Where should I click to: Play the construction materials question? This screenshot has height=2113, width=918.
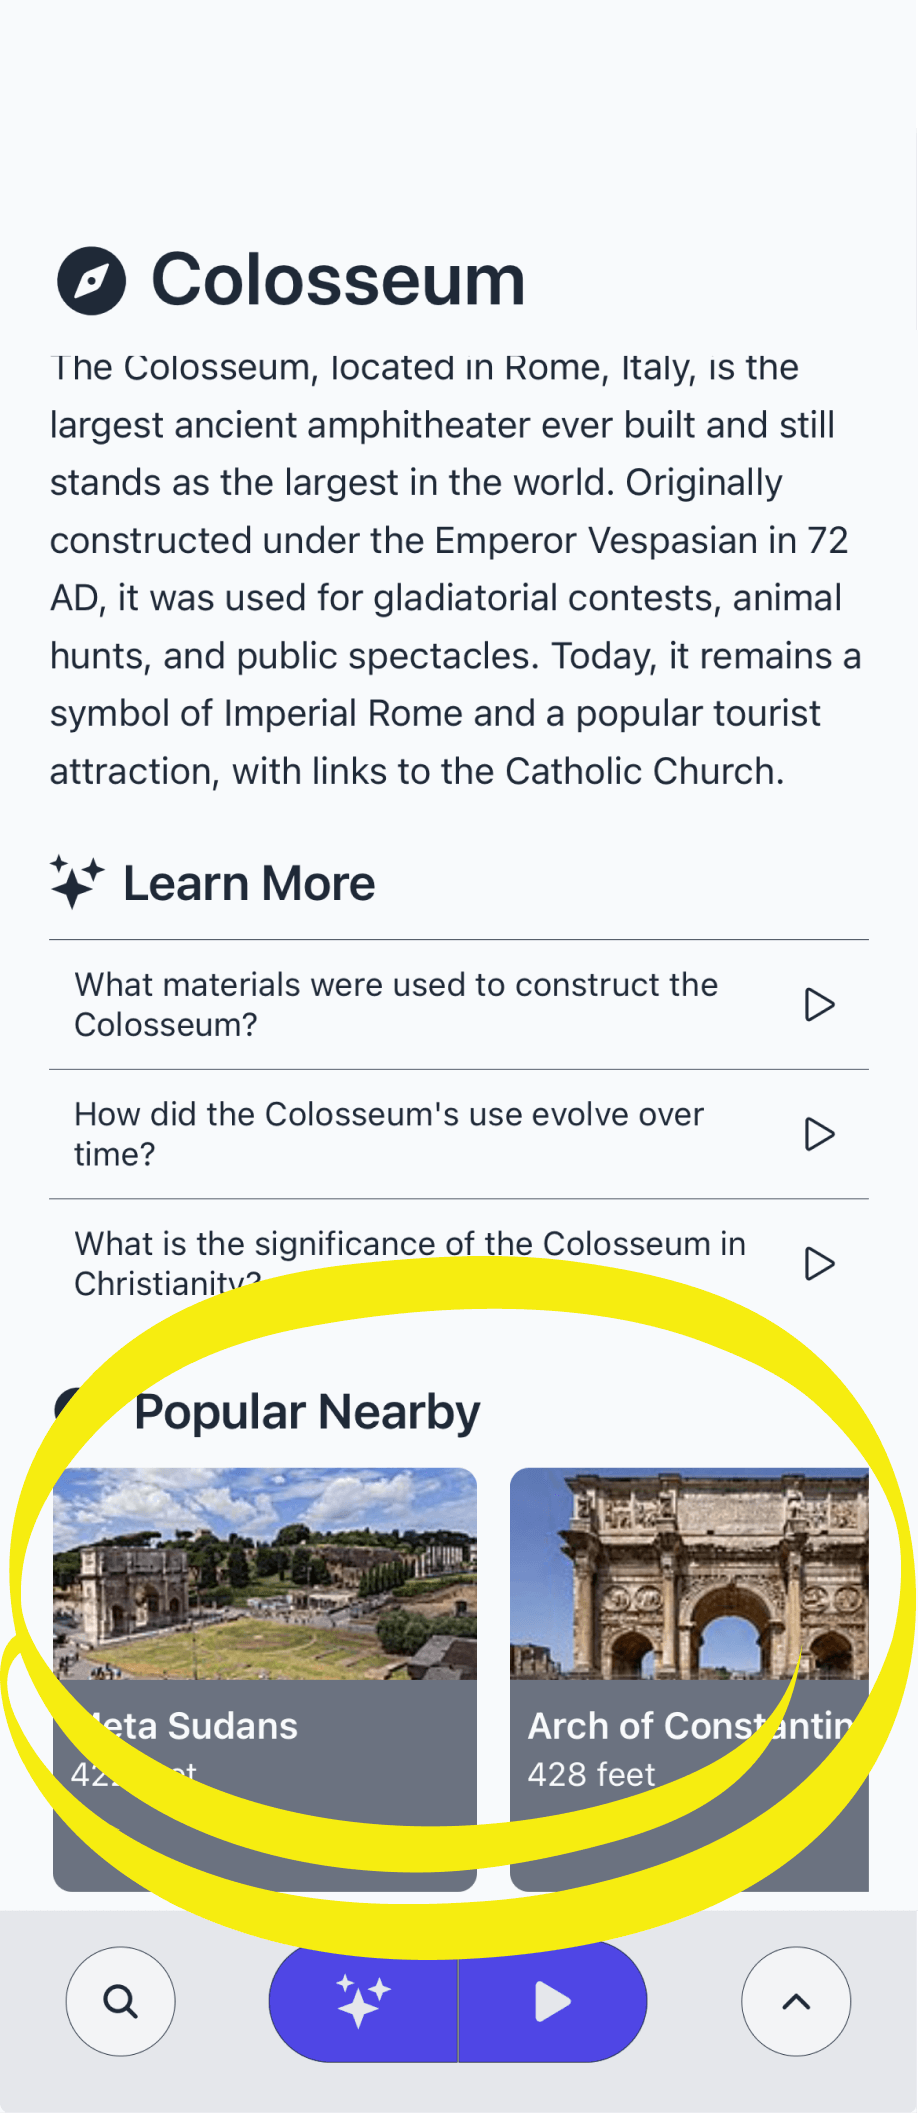(x=819, y=1004)
